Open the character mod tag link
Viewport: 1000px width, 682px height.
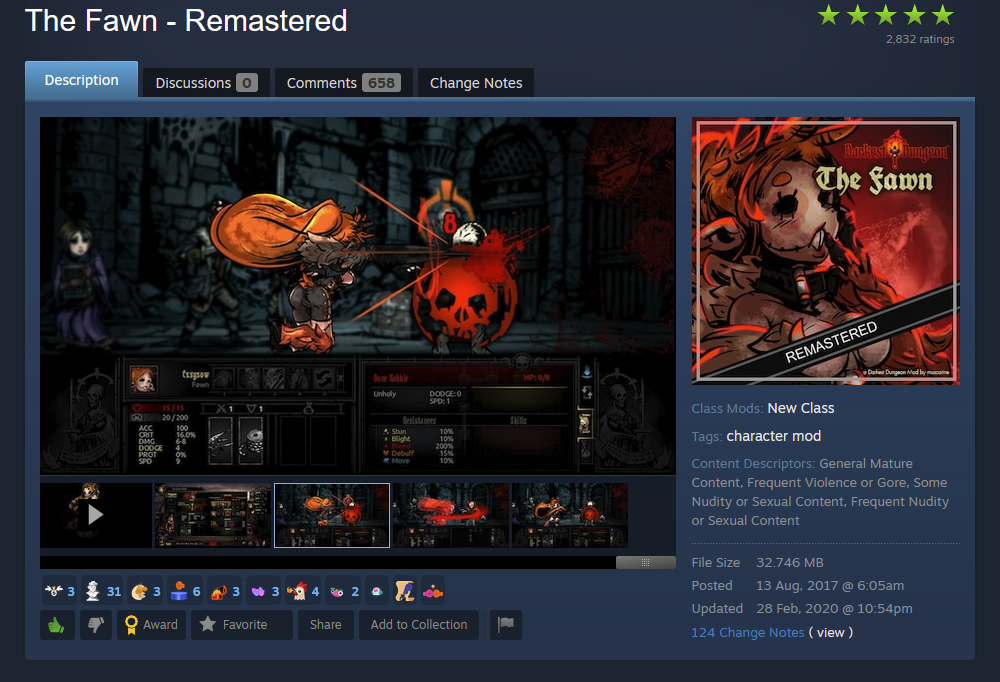tap(774, 436)
